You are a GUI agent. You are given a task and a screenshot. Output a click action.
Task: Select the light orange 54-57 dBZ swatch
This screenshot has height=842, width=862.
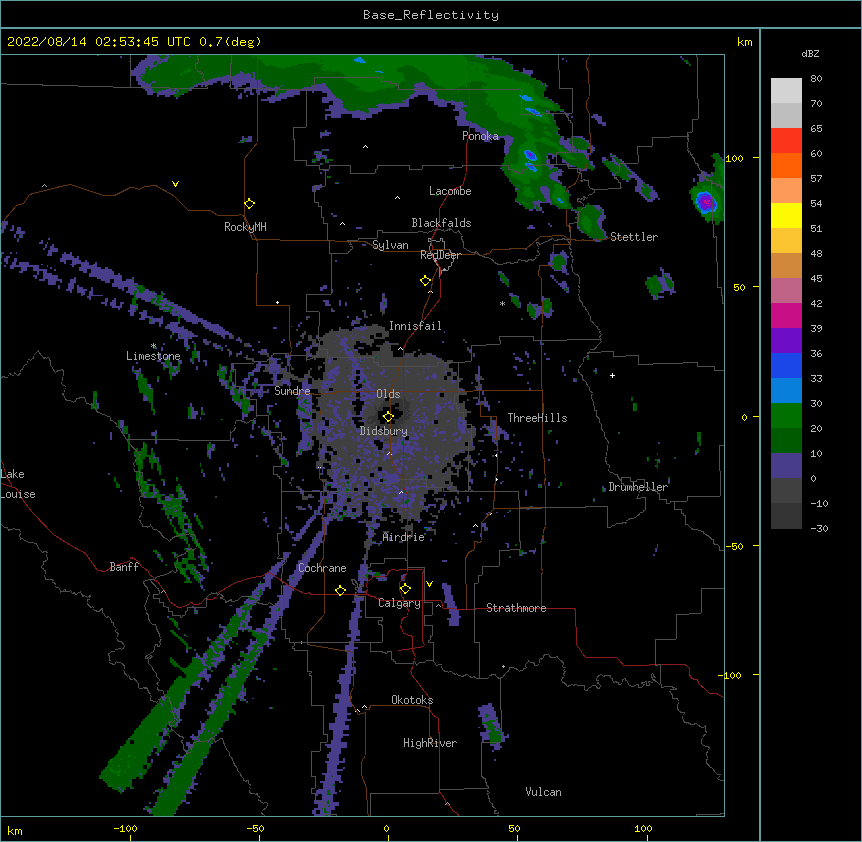coord(786,191)
